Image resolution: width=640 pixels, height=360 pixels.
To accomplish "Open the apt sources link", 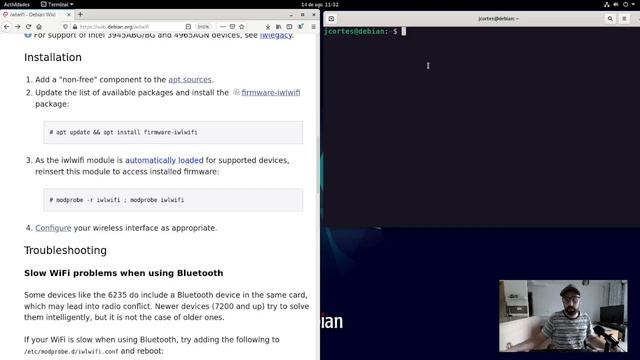I will click(x=190, y=80).
